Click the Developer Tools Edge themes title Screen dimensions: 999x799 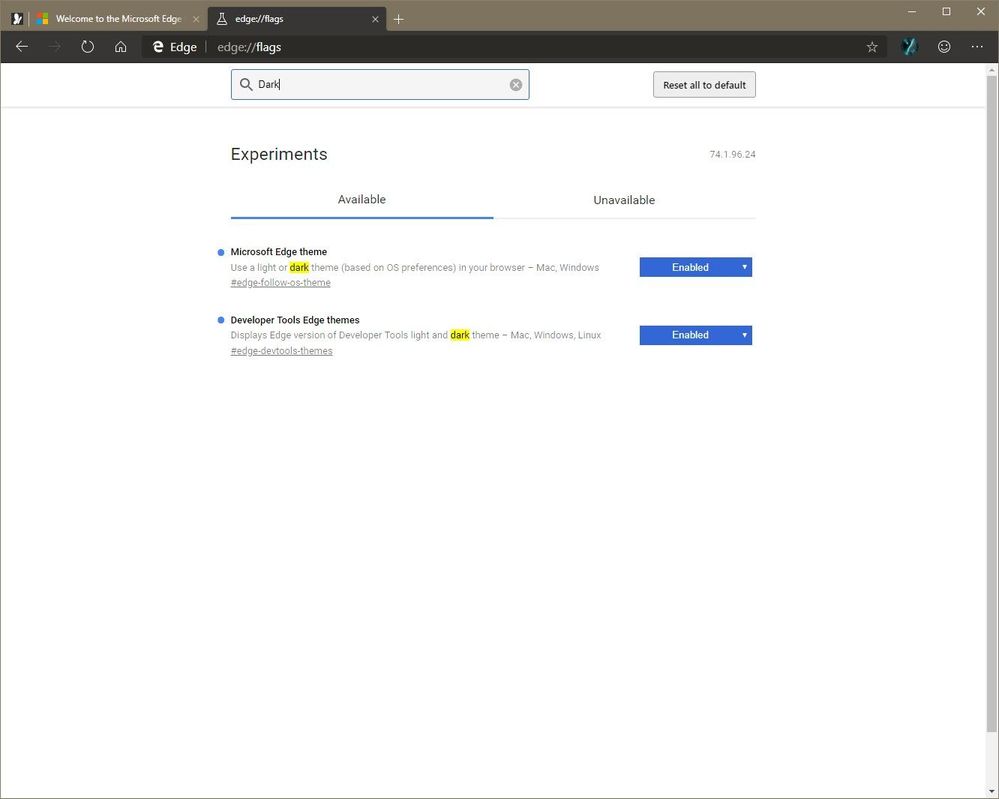[295, 320]
